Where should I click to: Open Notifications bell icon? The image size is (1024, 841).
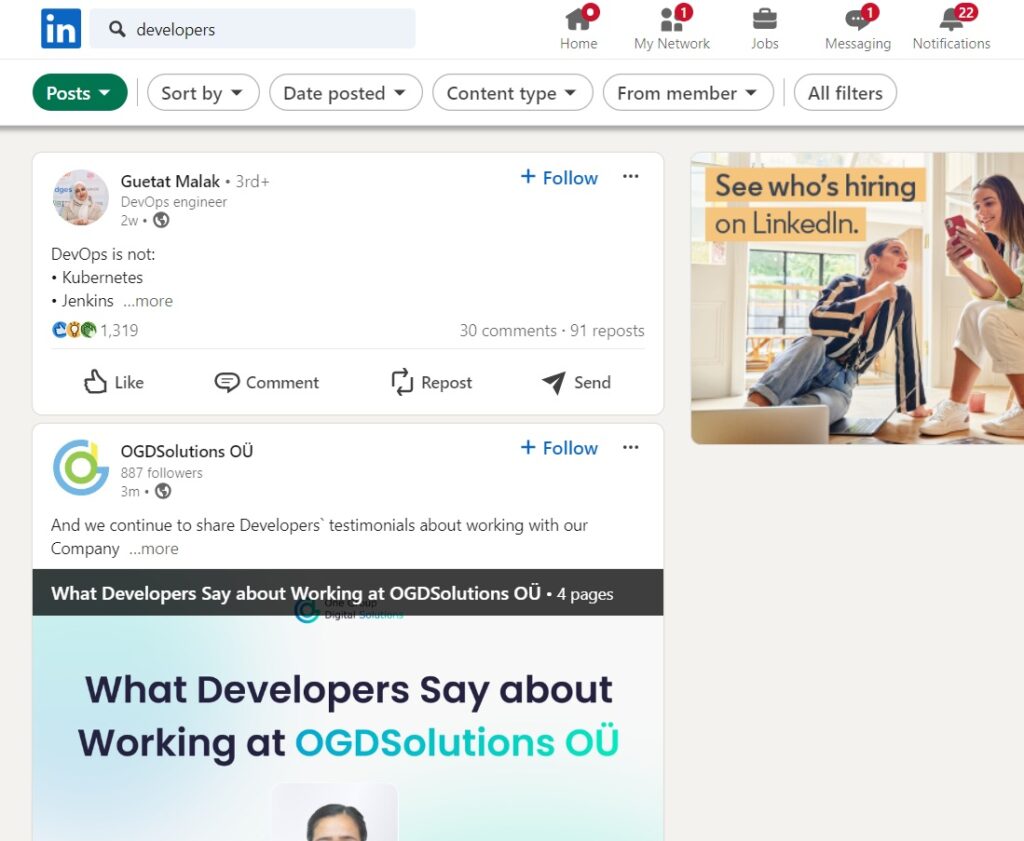(x=951, y=20)
